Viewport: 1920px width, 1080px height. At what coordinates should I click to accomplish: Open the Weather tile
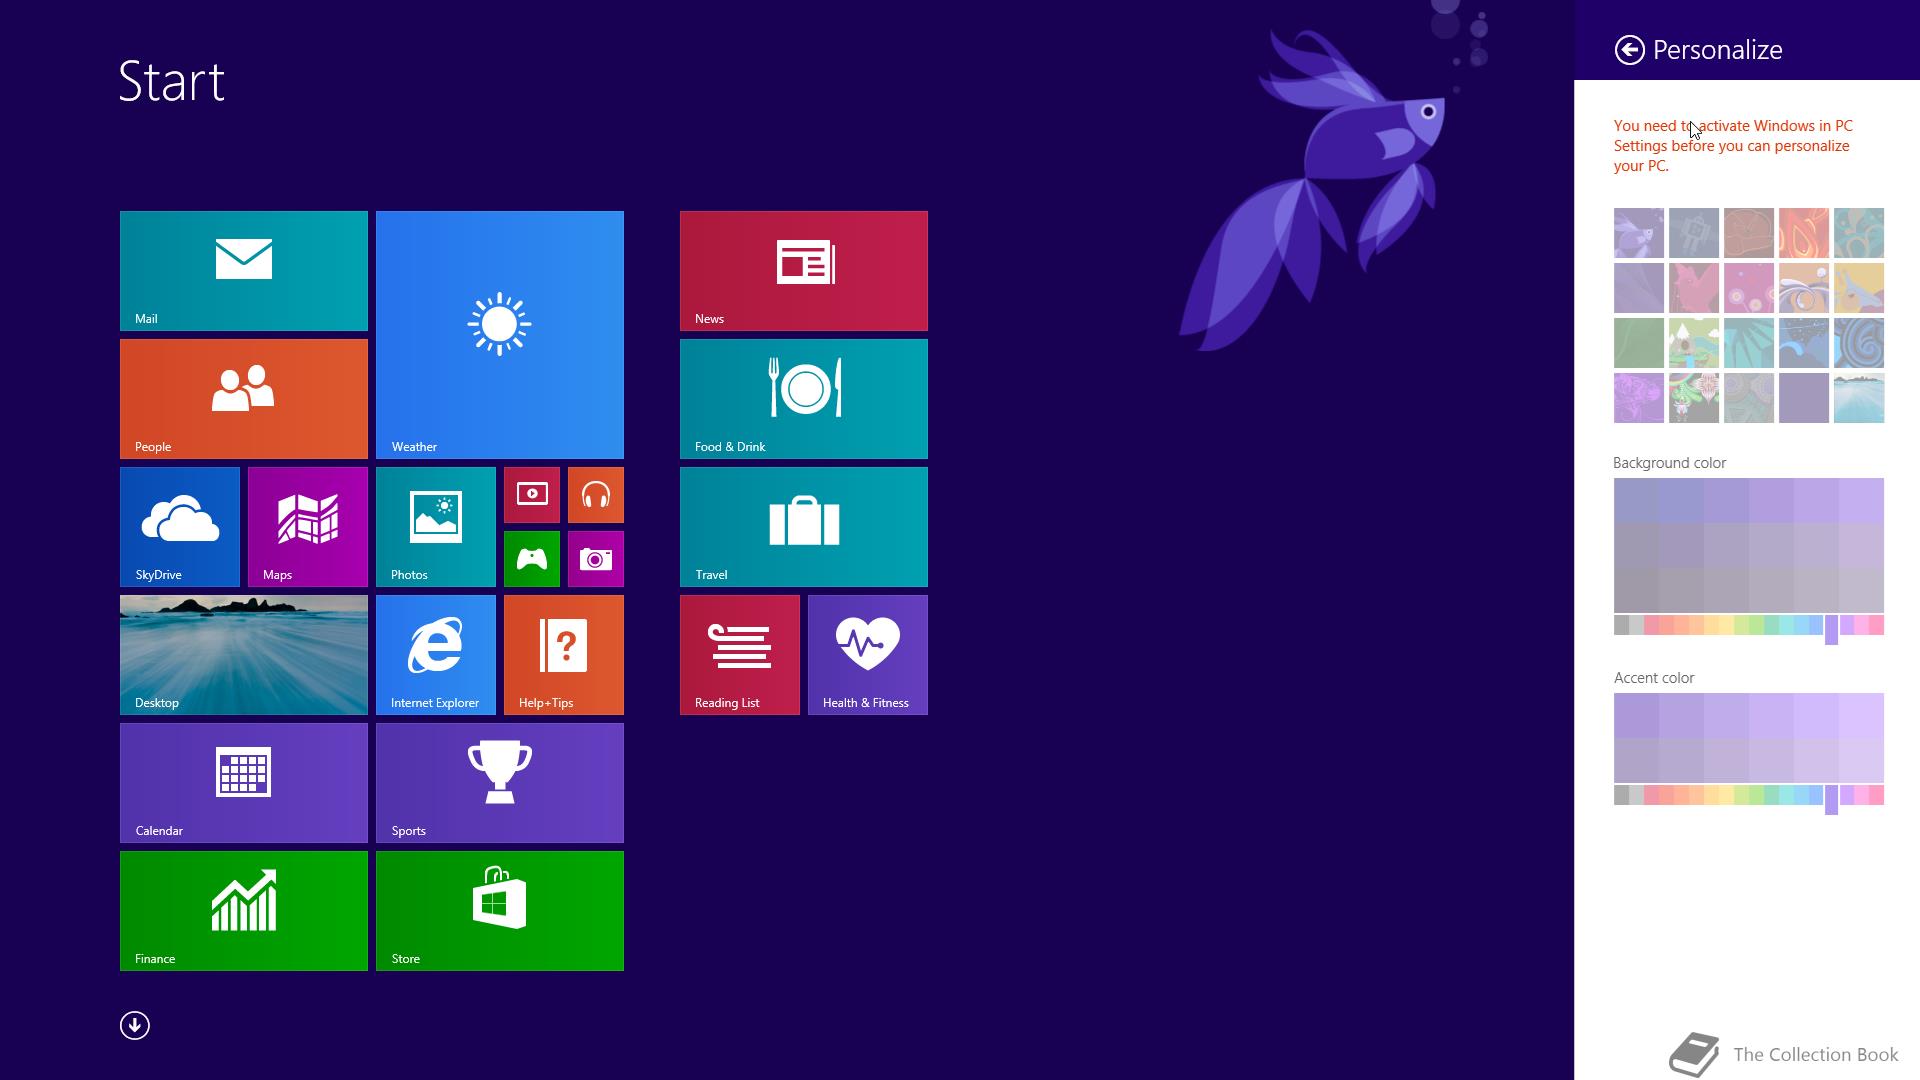(499, 334)
